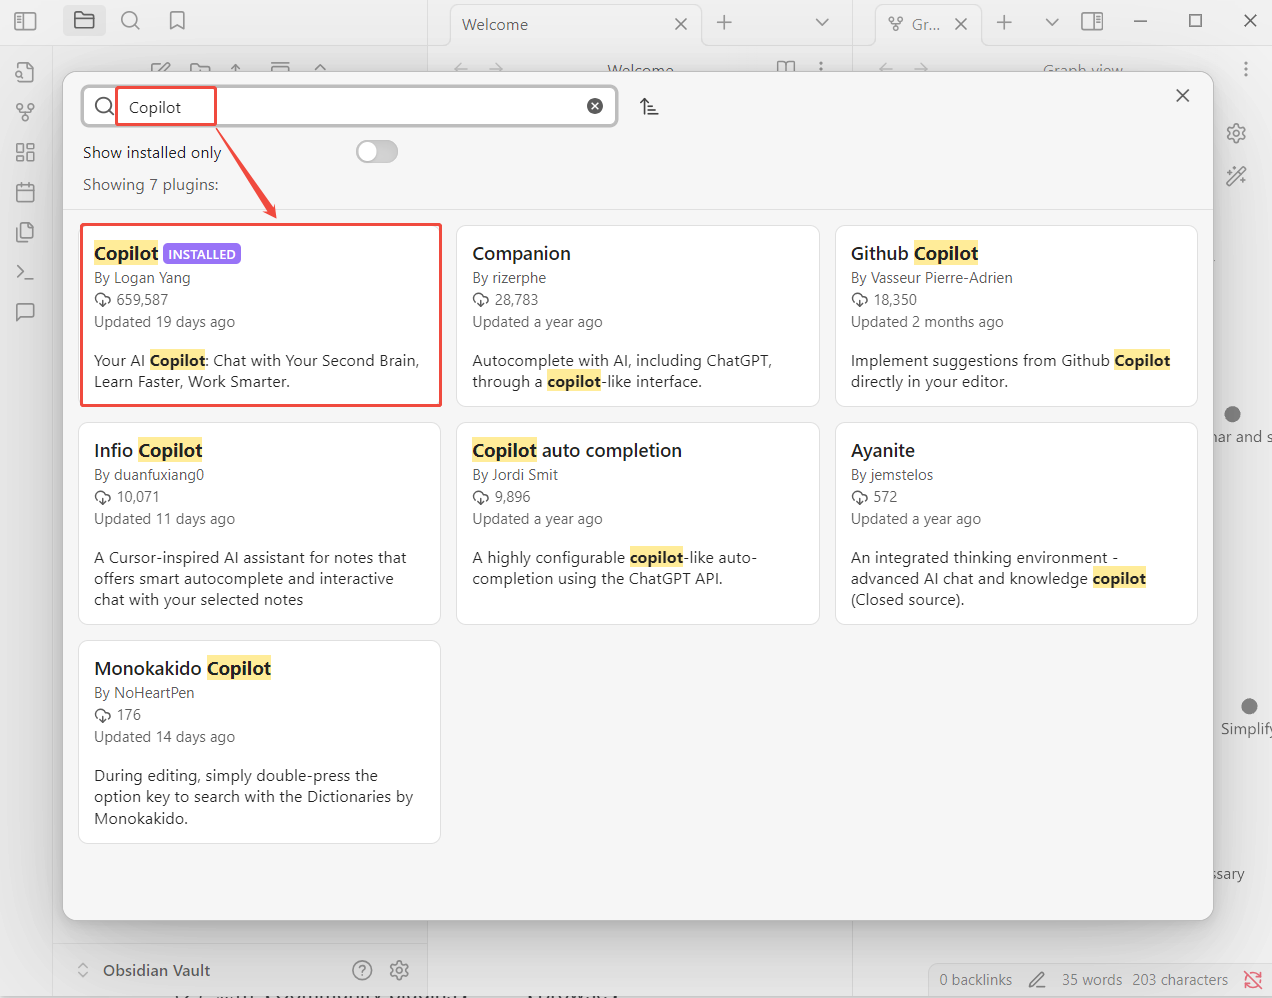
Task: Open the templates icon in the ribbon
Action: 26,232
